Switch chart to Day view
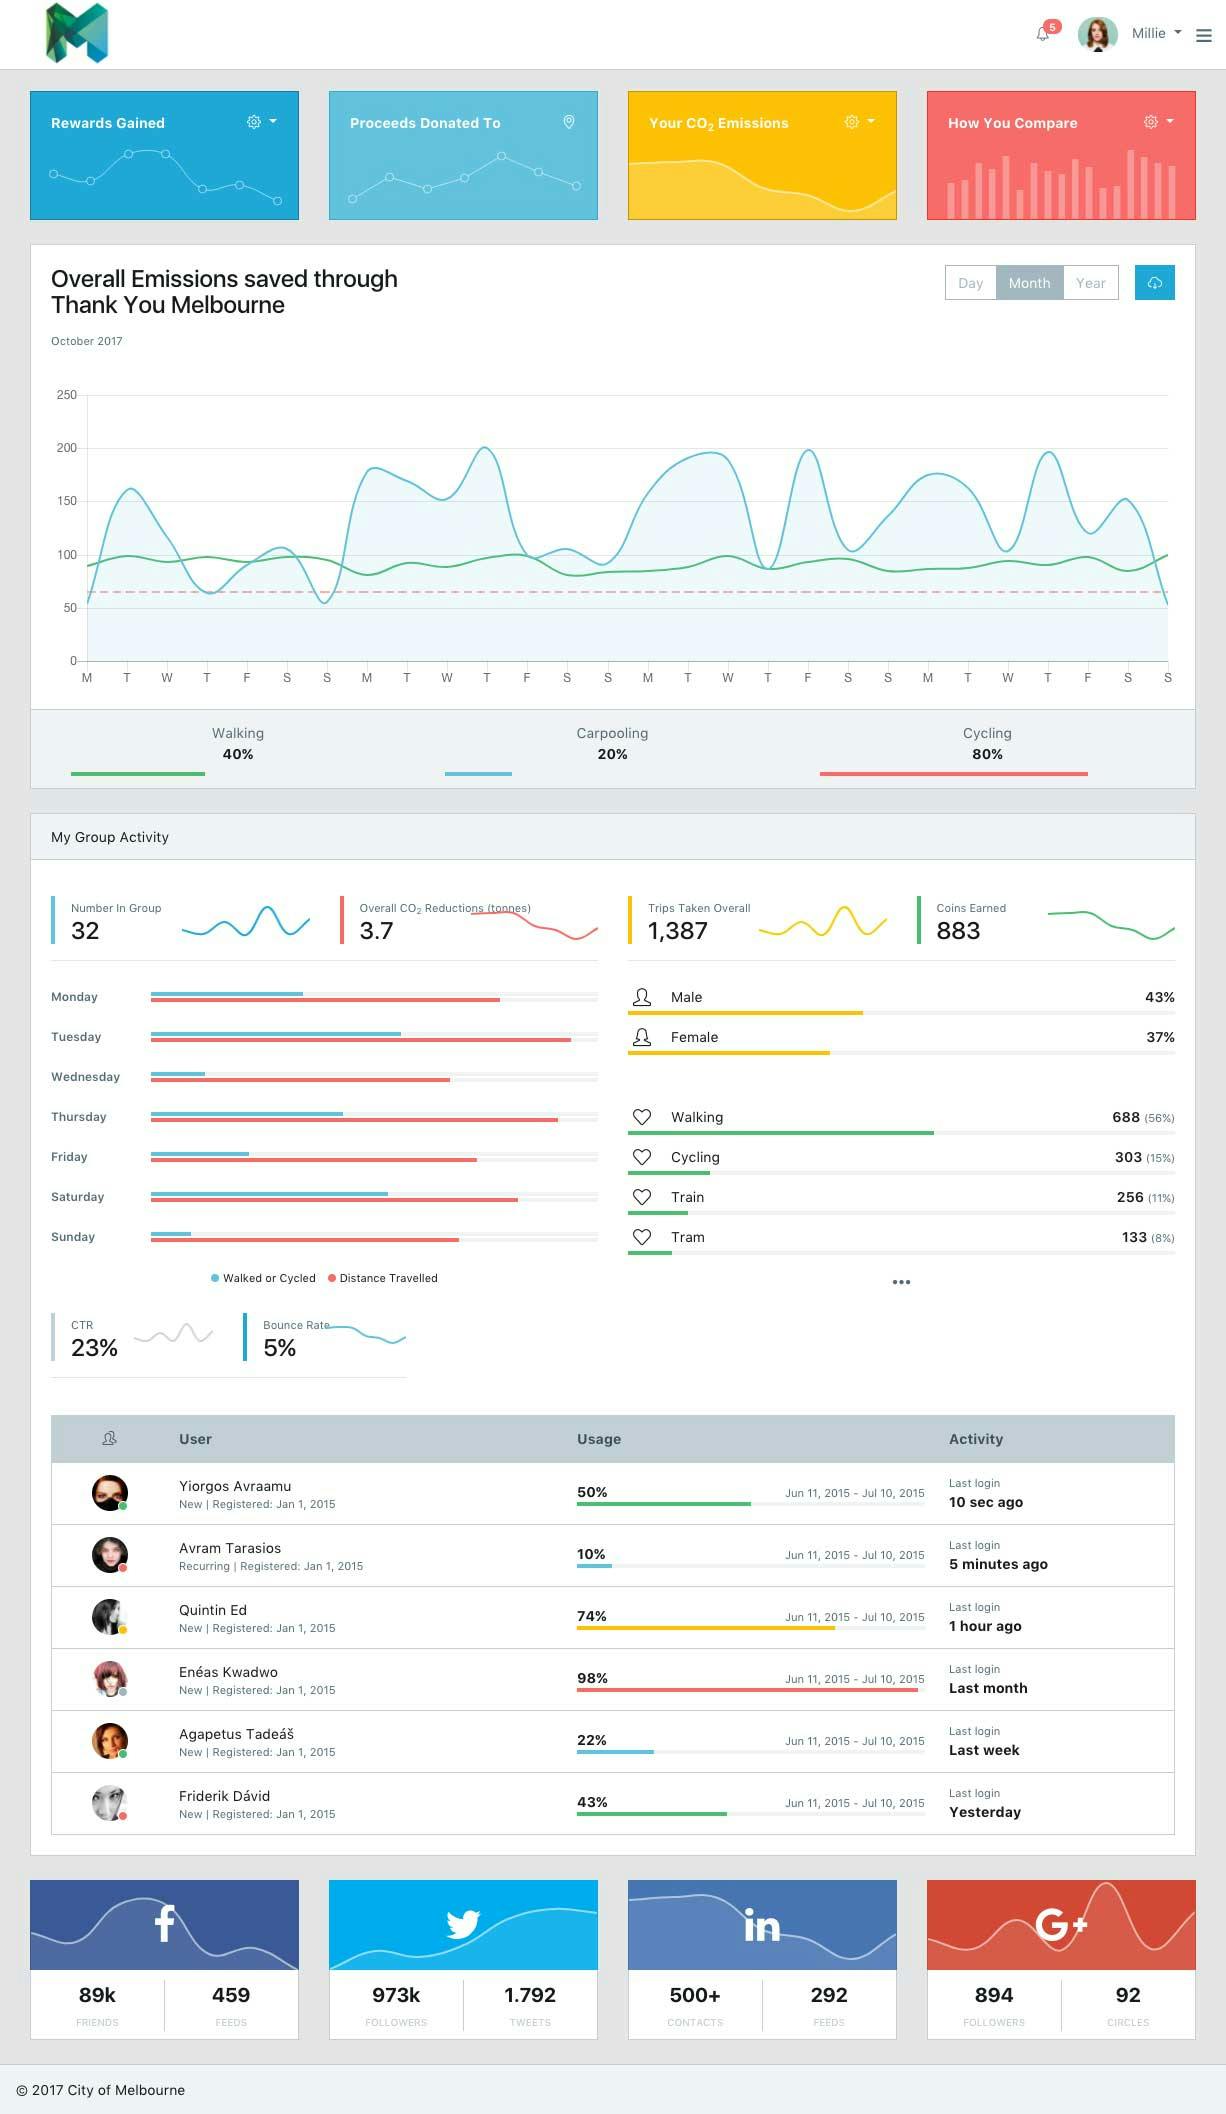Viewport: 1226px width, 2114px height. tap(970, 283)
